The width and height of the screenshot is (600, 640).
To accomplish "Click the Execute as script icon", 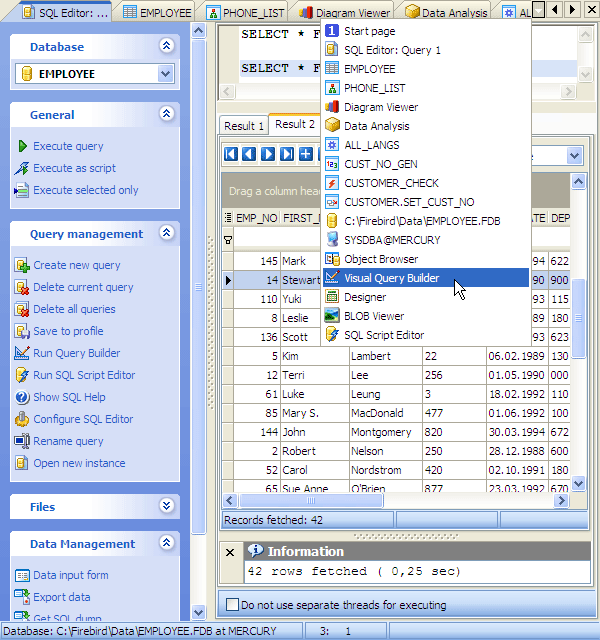I will point(22,168).
